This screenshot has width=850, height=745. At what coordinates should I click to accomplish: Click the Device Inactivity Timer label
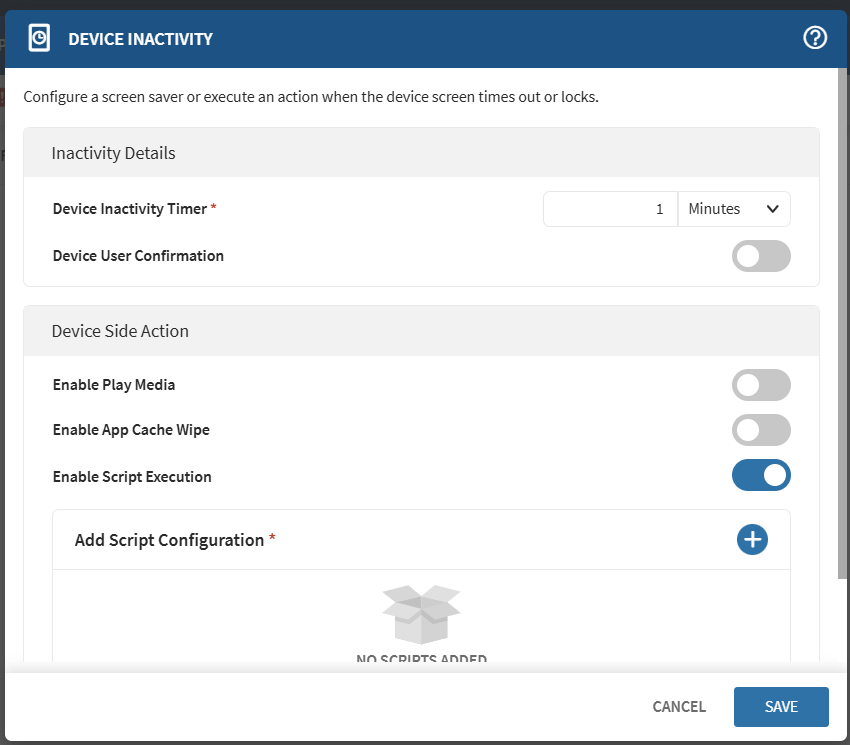coord(129,209)
